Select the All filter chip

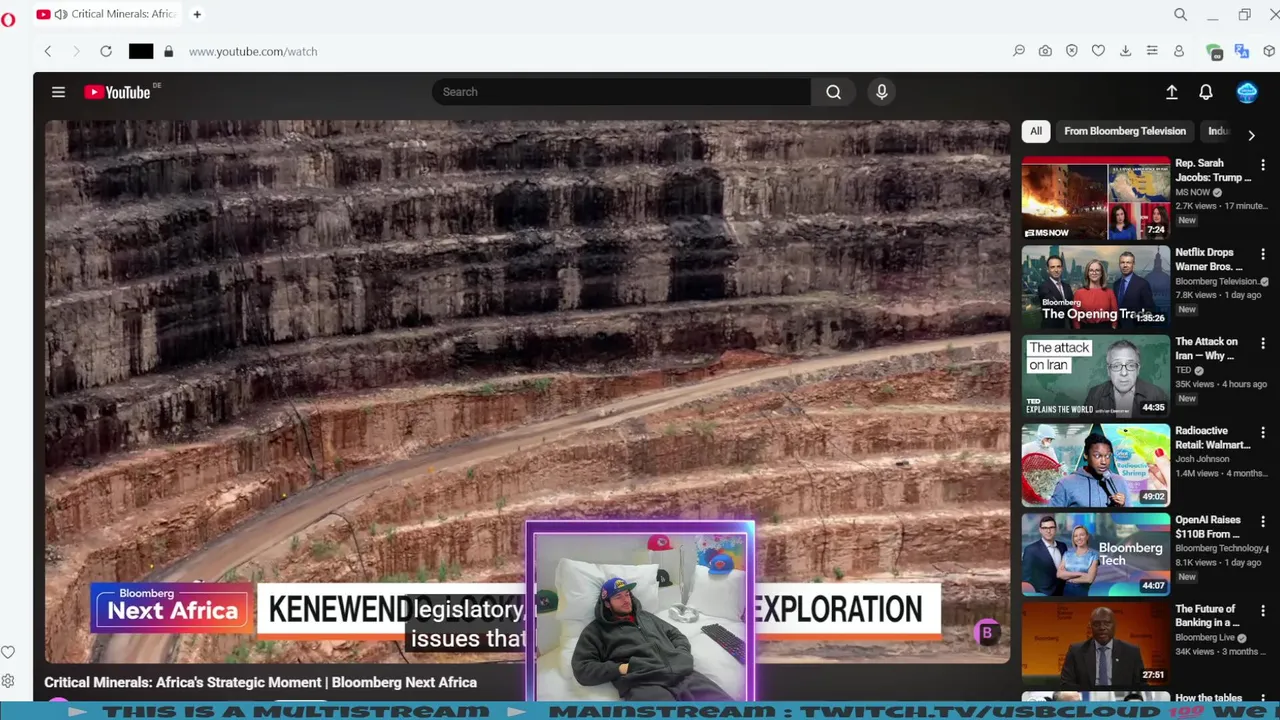coord(1036,131)
